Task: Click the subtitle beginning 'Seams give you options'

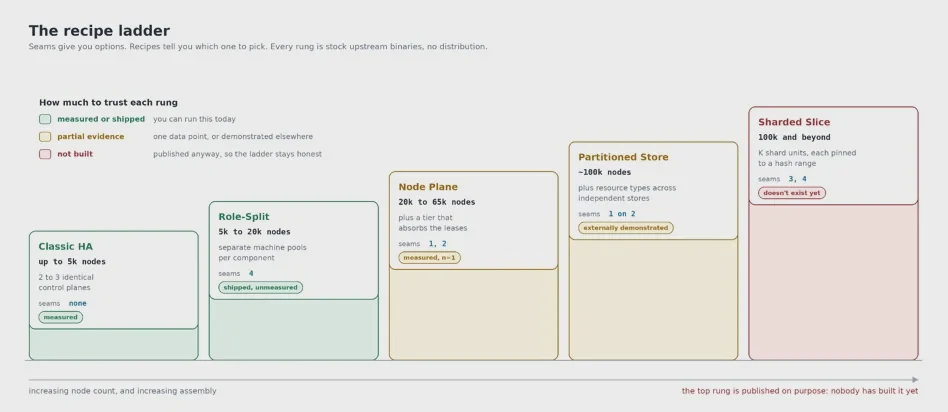Action: click(x=258, y=47)
